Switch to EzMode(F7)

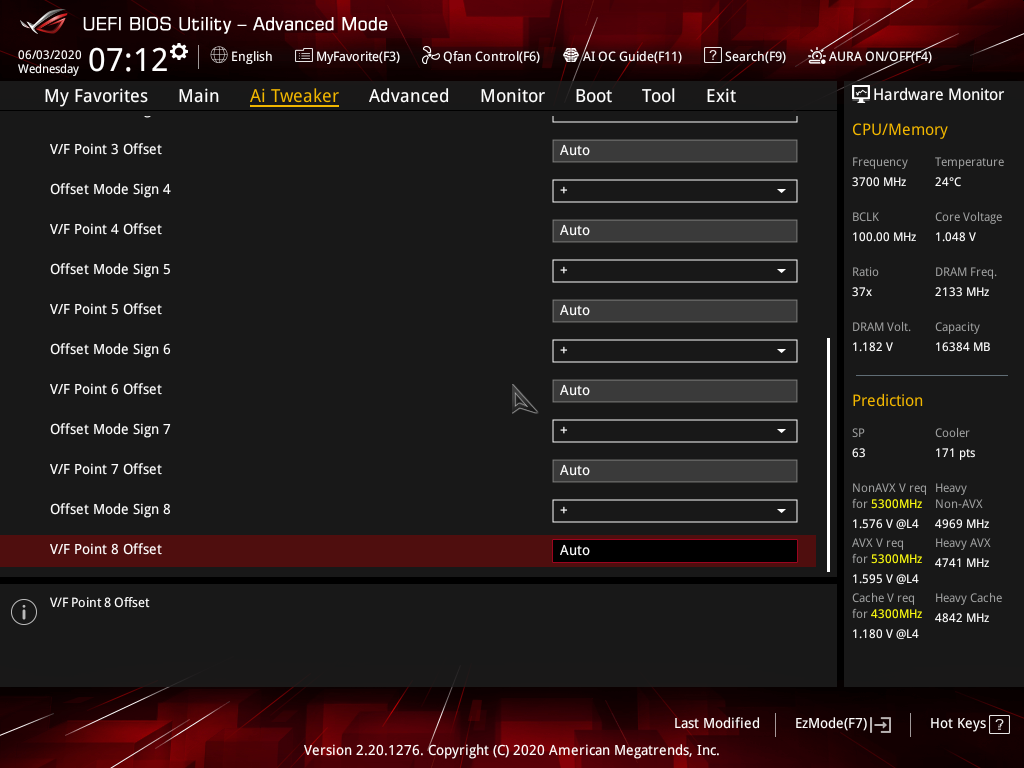pyautogui.click(x=841, y=723)
